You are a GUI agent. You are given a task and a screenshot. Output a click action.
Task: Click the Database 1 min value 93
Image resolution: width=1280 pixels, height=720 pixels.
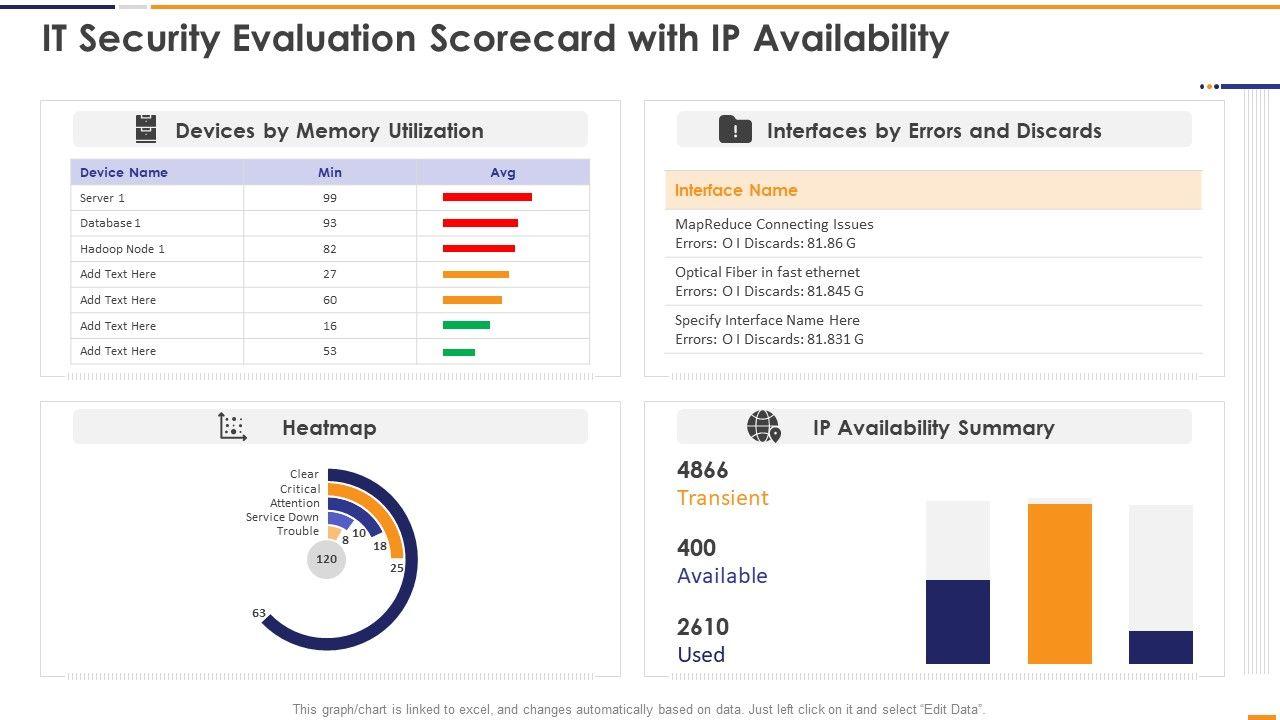[329, 223]
